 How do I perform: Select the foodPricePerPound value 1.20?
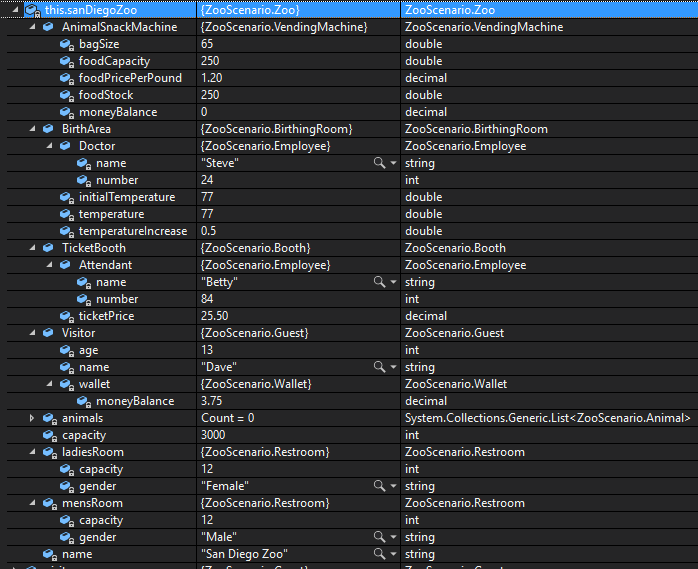point(211,78)
